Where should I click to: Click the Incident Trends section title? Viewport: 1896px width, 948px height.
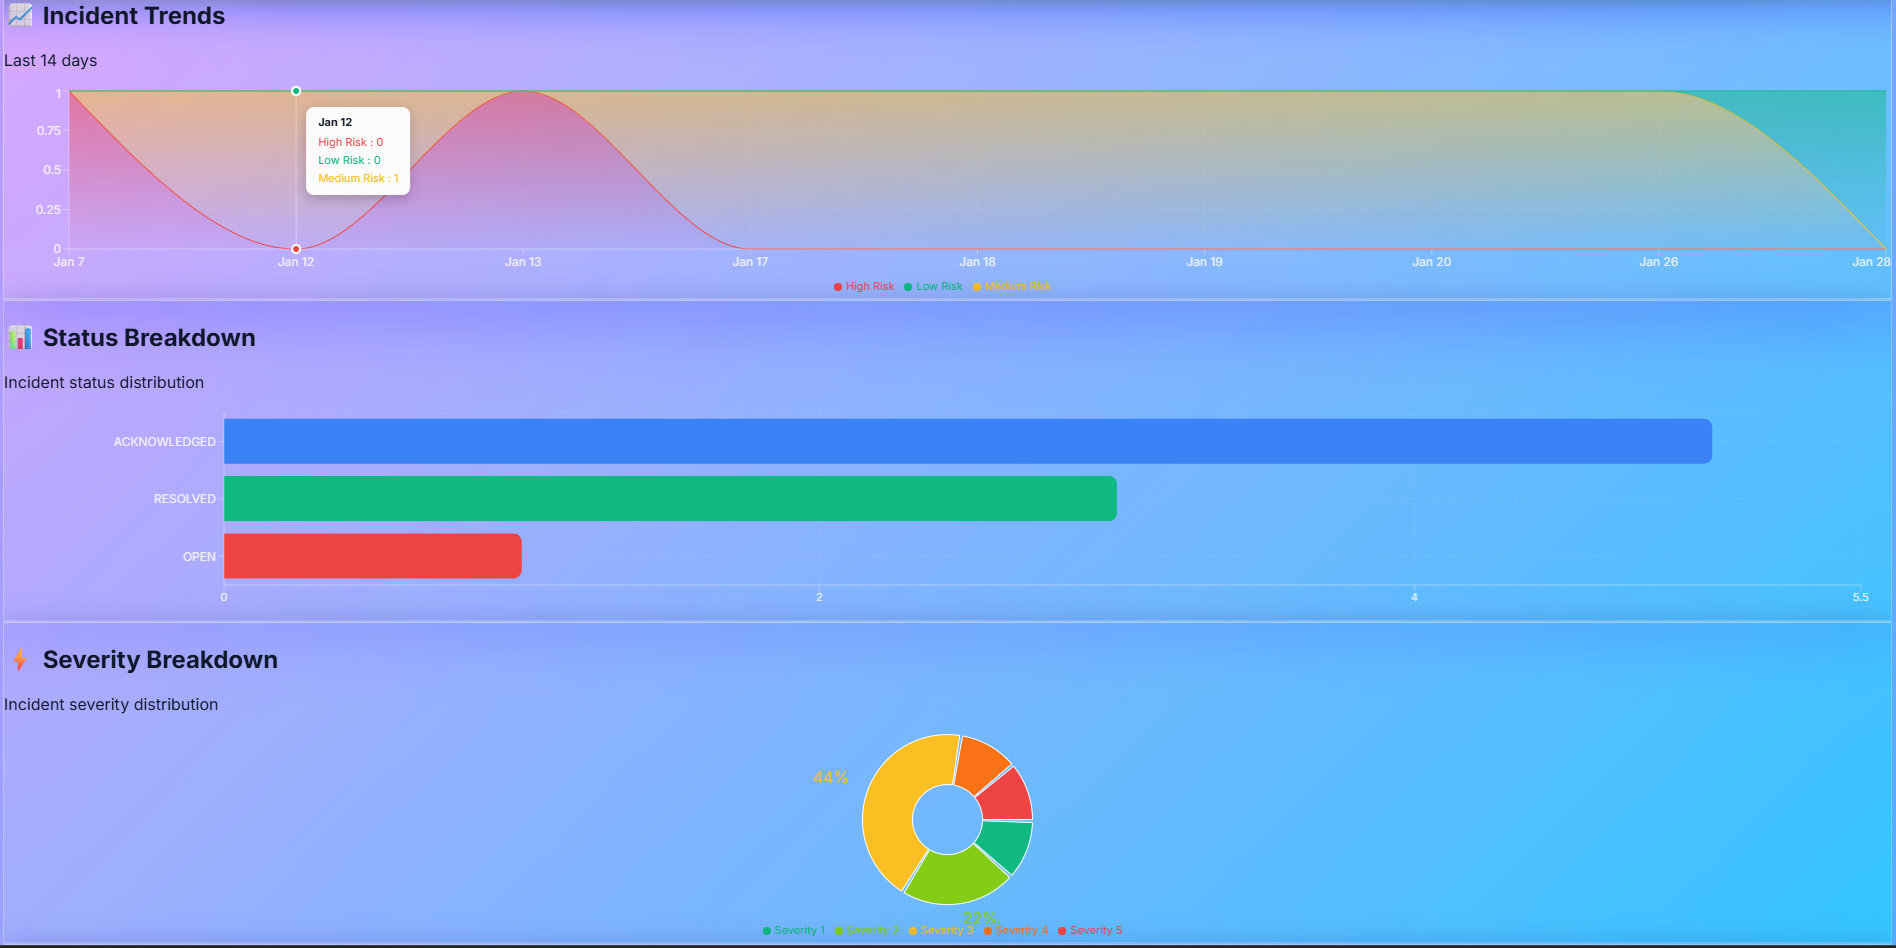[x=133, y=16]
